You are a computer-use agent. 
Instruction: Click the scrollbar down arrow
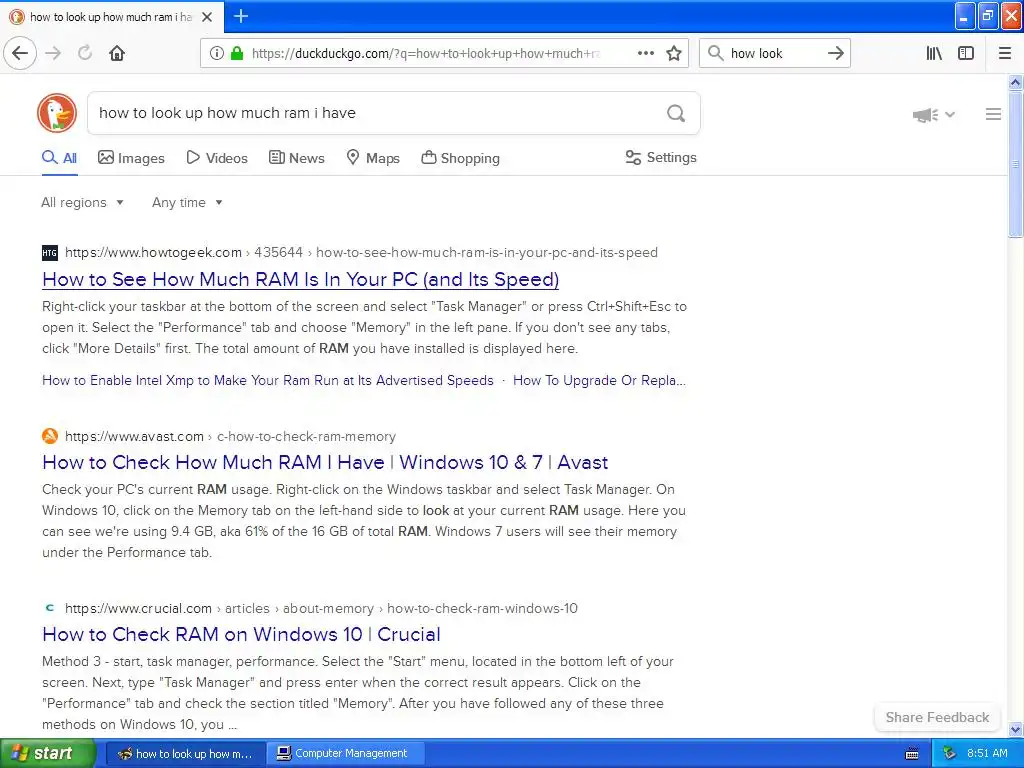pyautogui.click(x=1015, y=730)
